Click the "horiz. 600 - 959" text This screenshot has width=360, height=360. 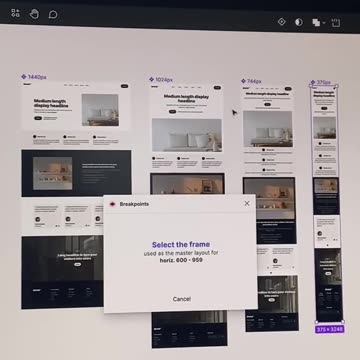click(181, 260)
